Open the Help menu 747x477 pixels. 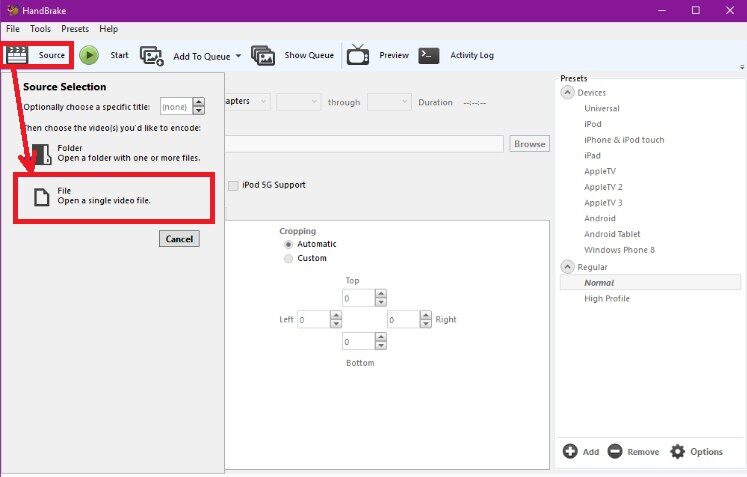pos(109,29)
